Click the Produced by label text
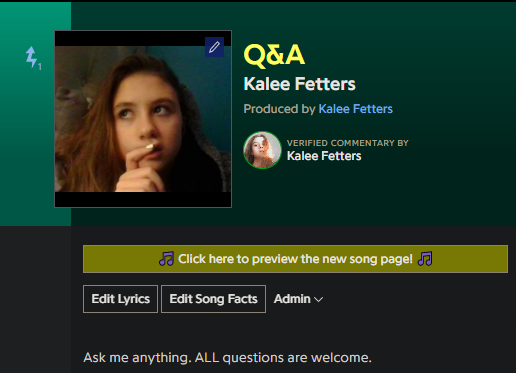Viewport: 516px width, 373px height. (279, 109)
